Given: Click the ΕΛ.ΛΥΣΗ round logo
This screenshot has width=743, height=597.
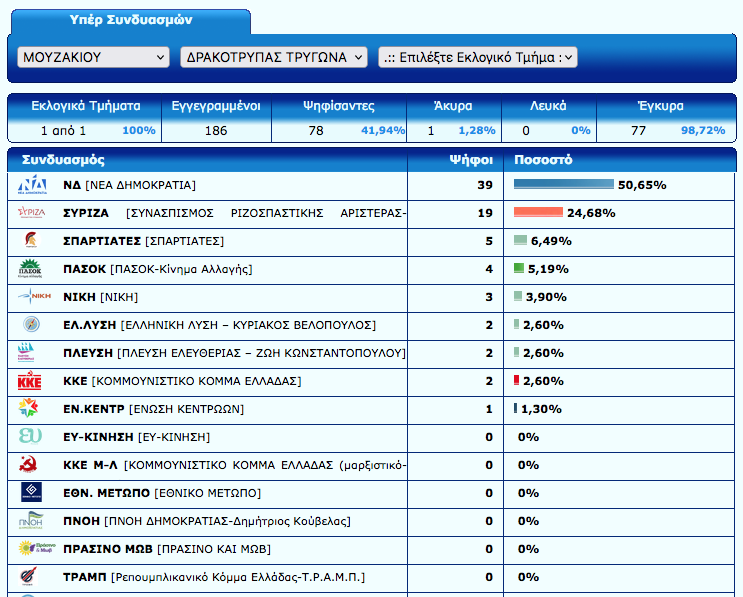Looking at the screenshot, I should [32, 325].
